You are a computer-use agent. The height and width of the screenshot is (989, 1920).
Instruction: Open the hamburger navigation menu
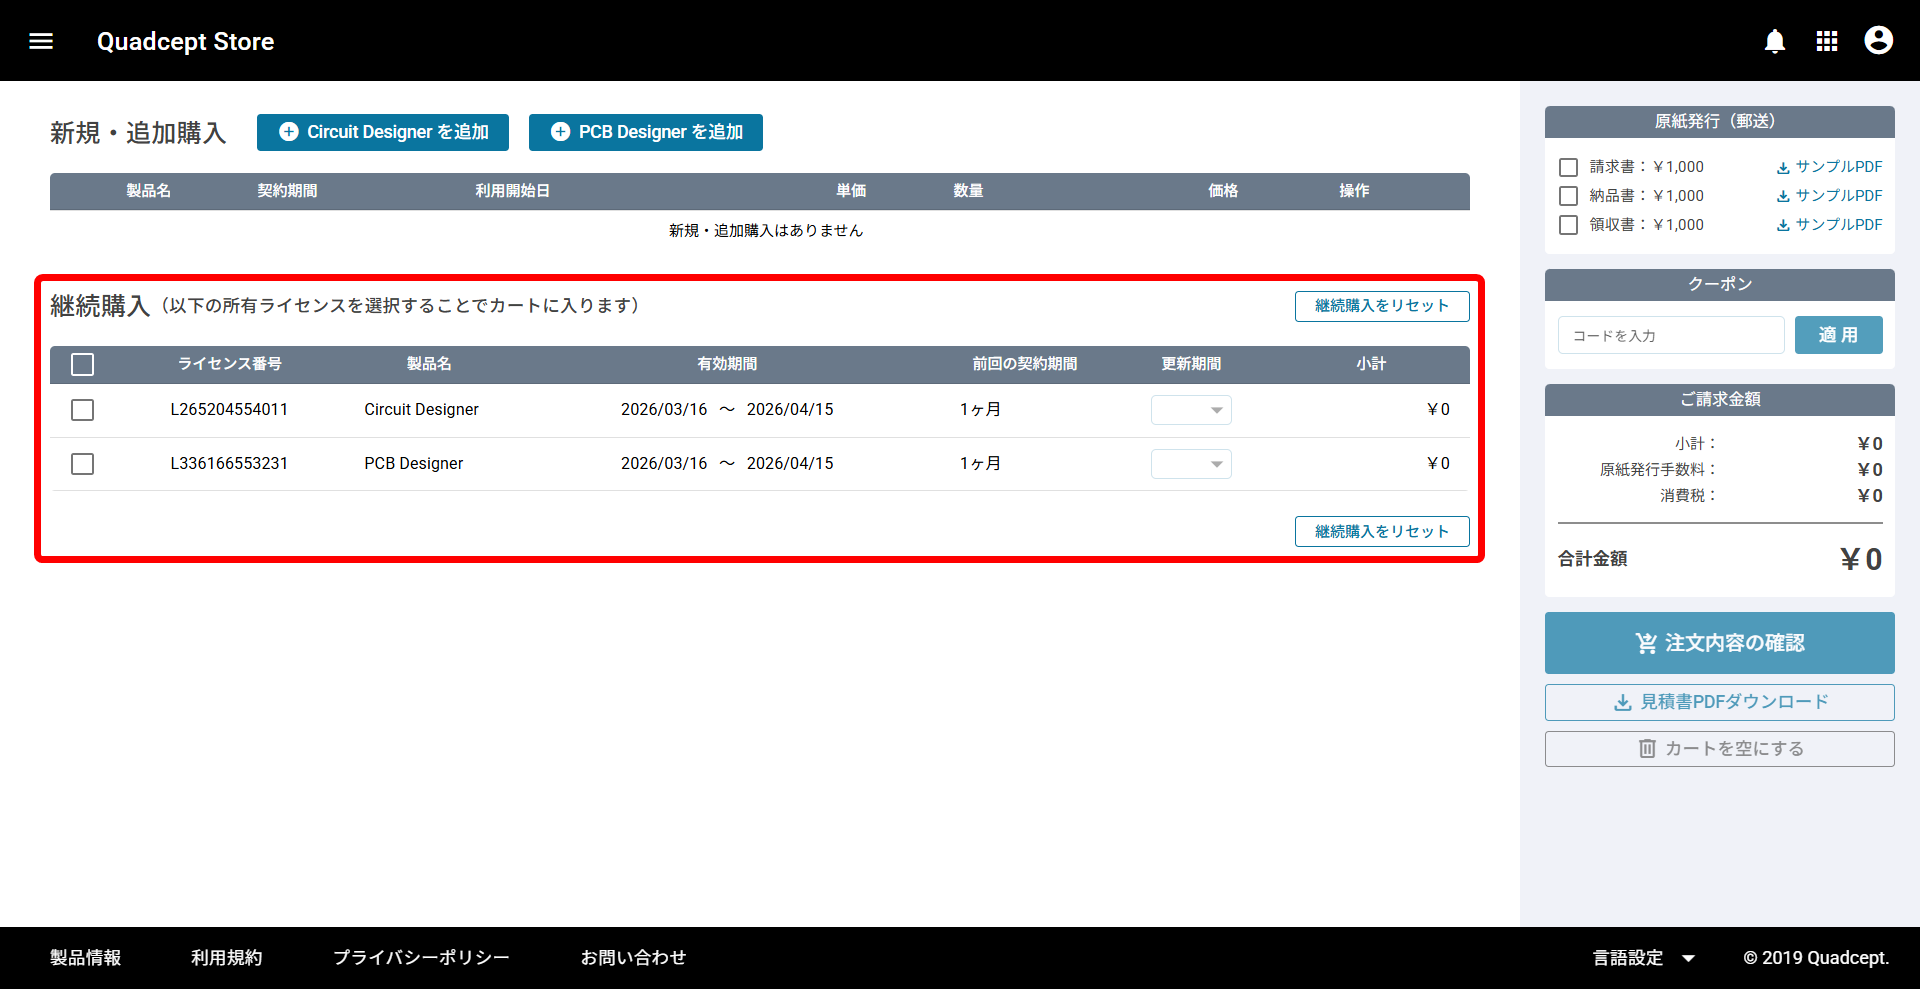[41, 41]
